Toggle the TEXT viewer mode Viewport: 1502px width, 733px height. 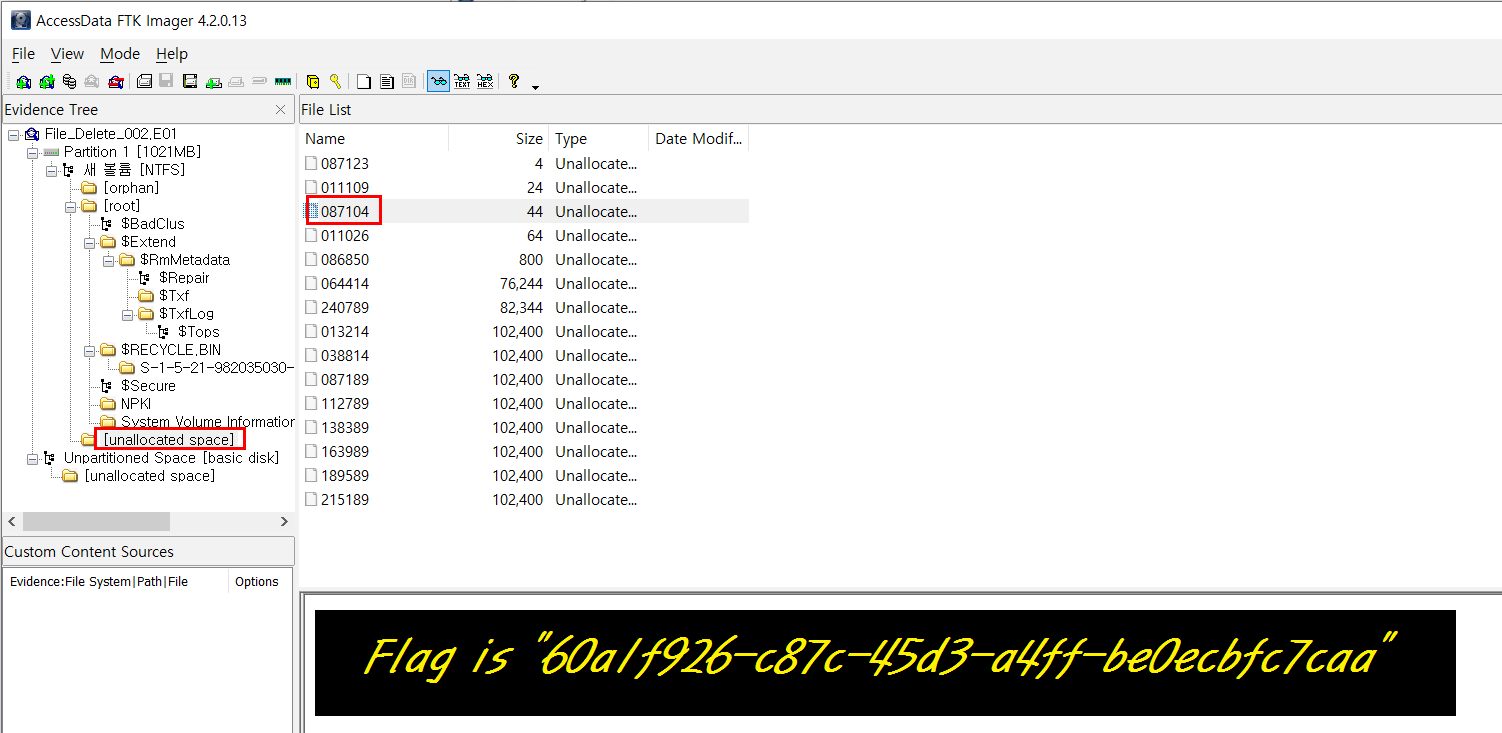(x=462, y=82)
